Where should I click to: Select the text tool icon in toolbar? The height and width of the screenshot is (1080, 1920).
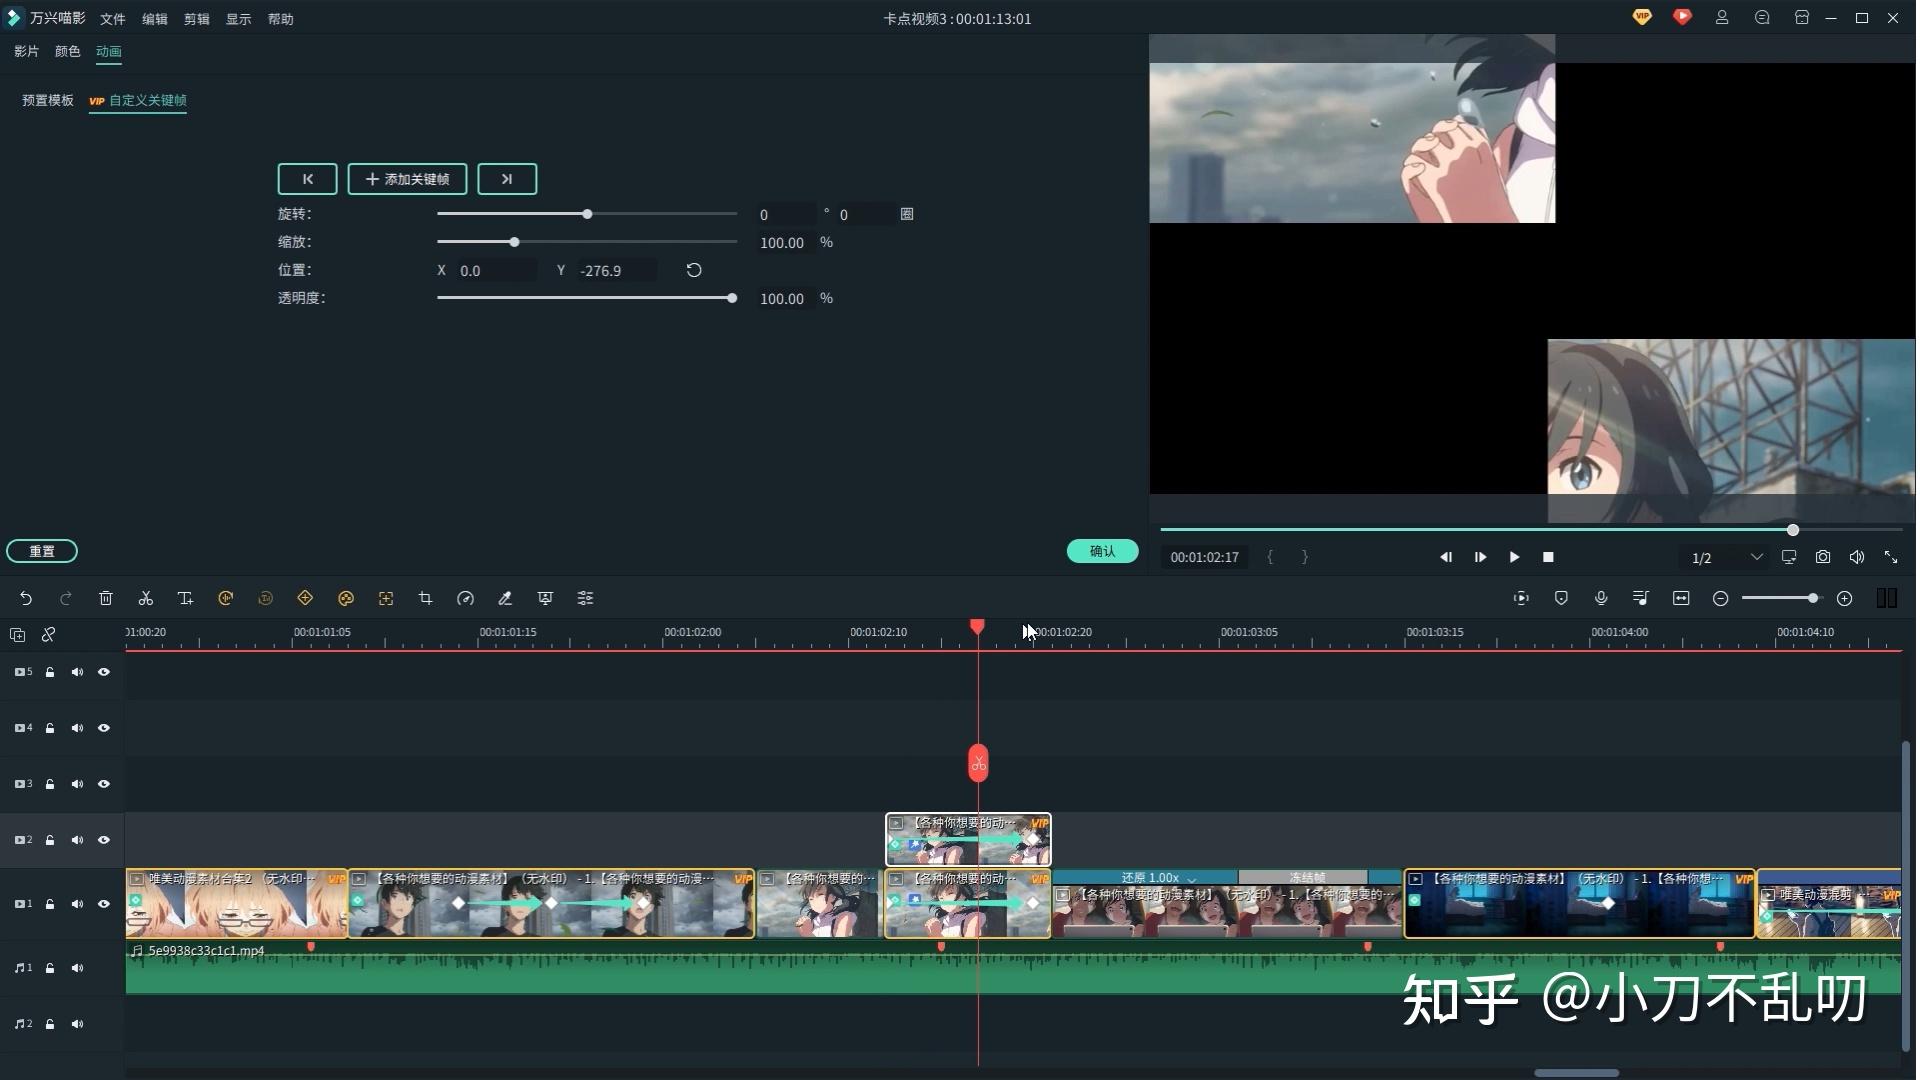[x=186, y=598]
